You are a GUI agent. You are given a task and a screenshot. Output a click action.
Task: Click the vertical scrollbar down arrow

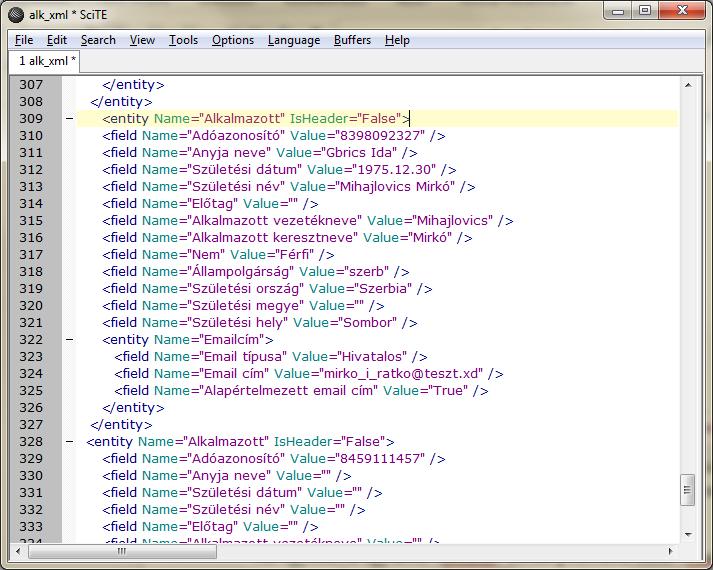[688, 535]
